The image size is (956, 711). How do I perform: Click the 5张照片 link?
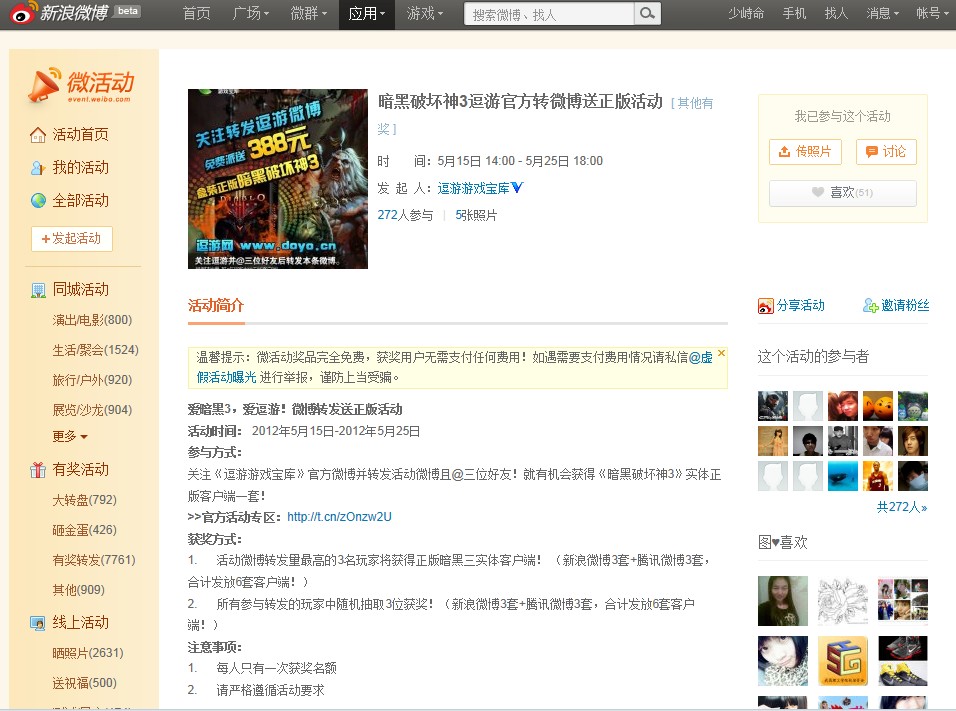tap(476, 215)
